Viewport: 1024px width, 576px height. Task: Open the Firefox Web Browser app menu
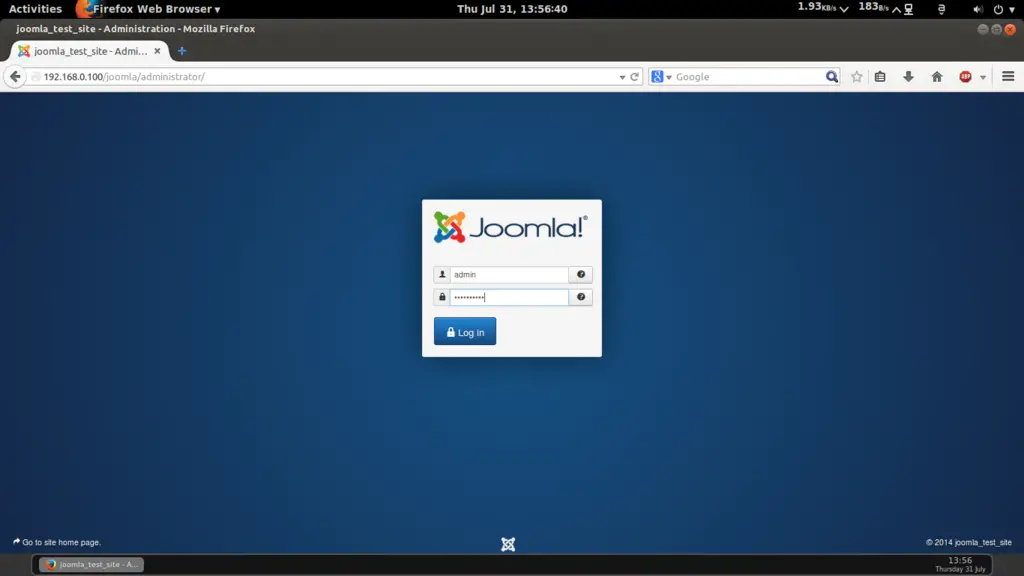pyautogui.click(x=149, y=8)
